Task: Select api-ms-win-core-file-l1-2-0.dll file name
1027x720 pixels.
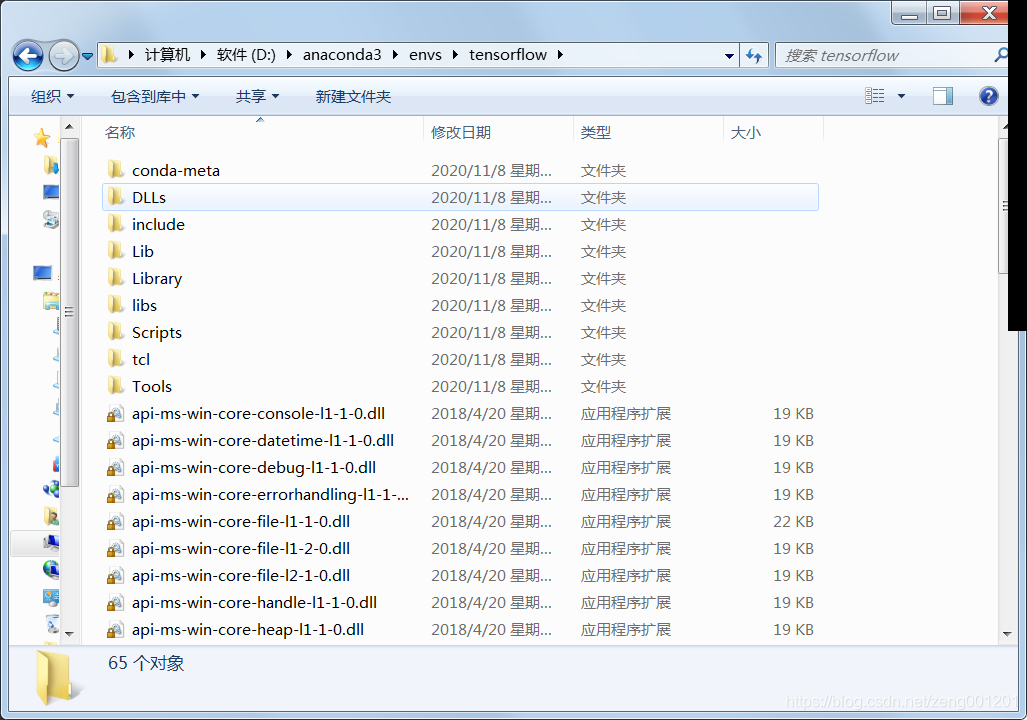Action: coord(241,548)
